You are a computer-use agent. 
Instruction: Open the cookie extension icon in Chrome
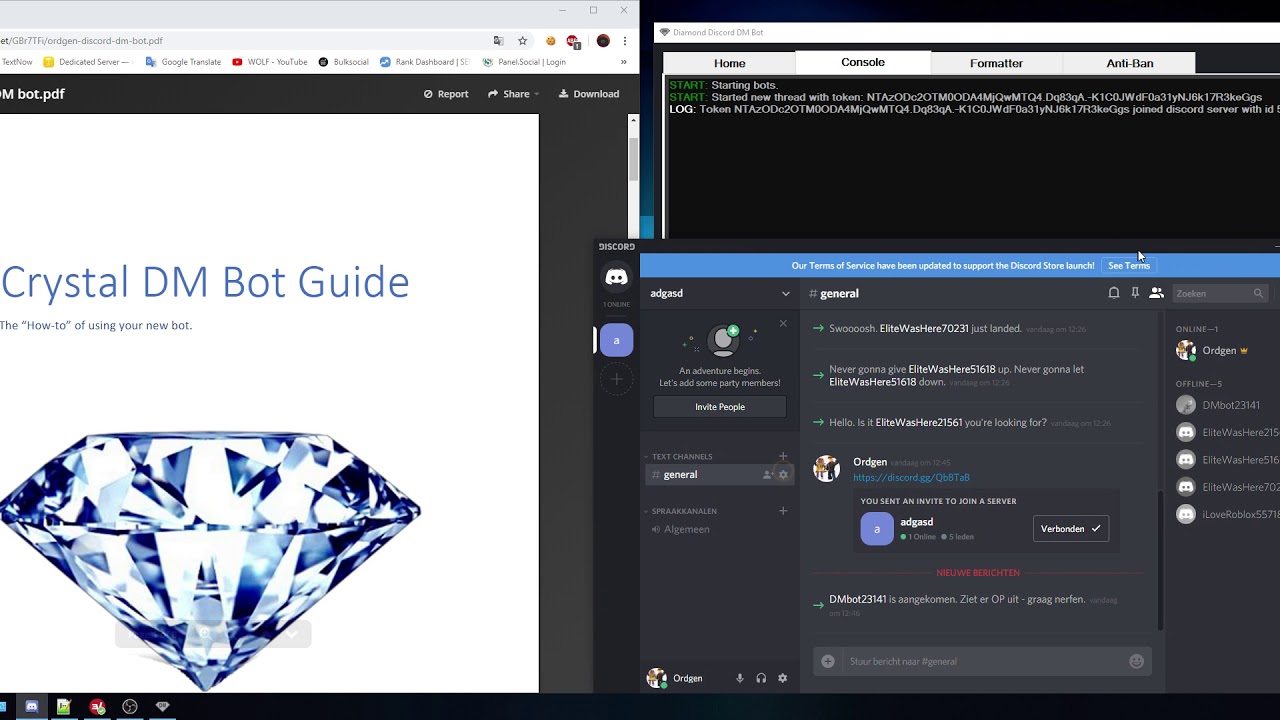point(550,41)
